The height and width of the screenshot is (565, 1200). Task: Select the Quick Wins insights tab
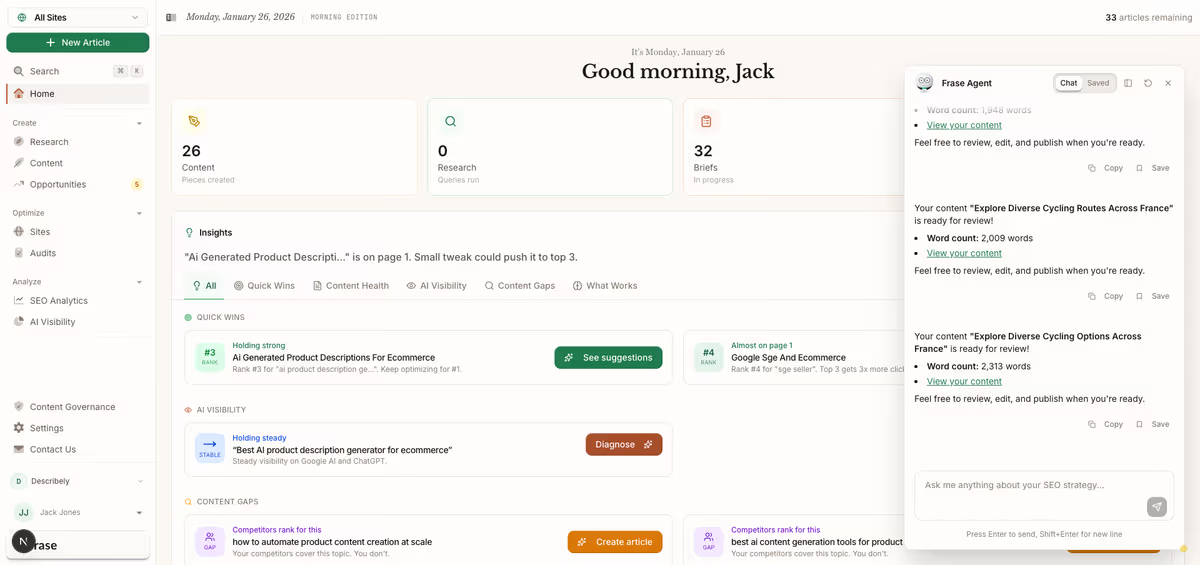coord(264,286)
